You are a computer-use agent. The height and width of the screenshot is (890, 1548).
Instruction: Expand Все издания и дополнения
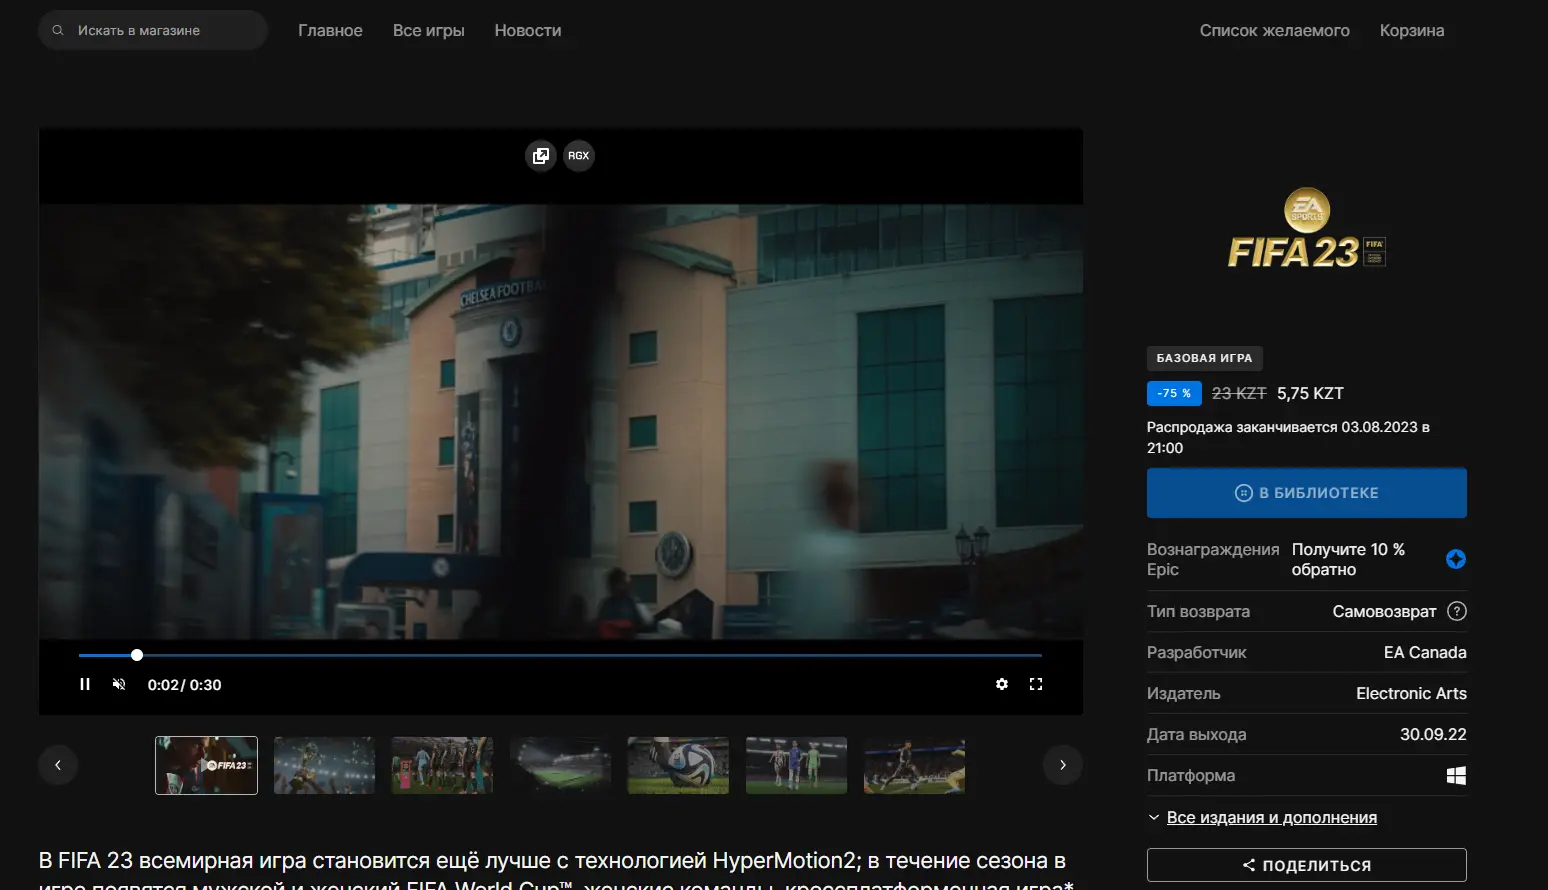(x=1271, y=817)
